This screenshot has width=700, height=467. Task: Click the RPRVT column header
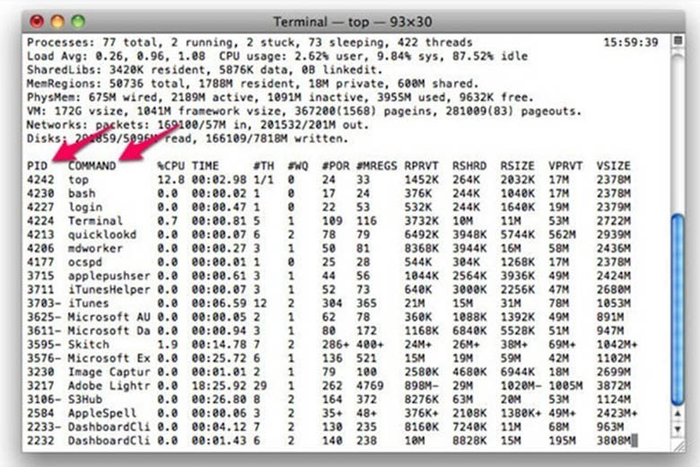pos(421,166)
